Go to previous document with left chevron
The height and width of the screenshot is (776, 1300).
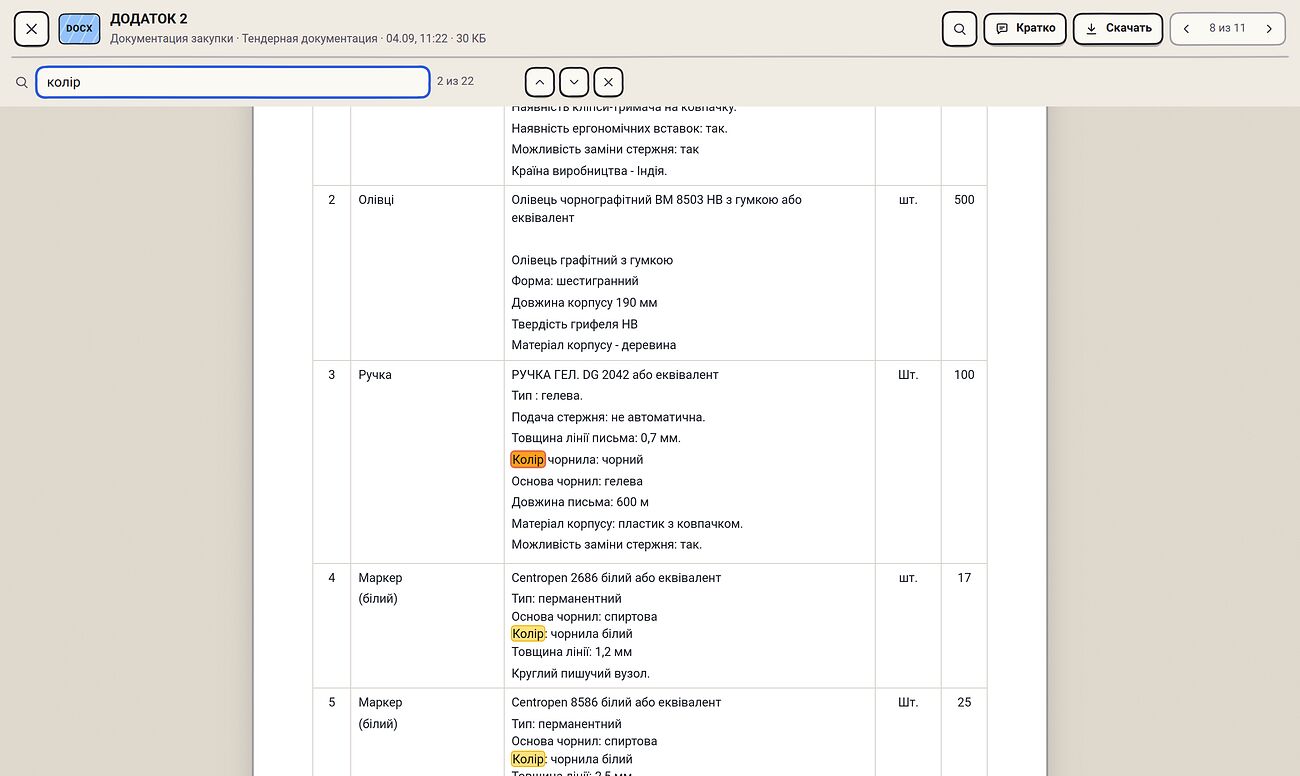coord(1186,29)
